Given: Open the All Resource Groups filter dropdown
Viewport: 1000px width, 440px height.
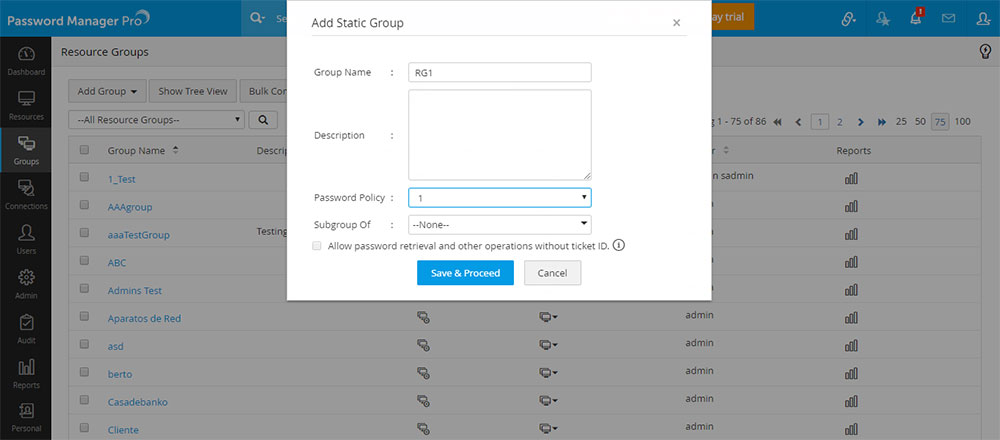Looking at the screenshot, I should click(x=160, y=119).
